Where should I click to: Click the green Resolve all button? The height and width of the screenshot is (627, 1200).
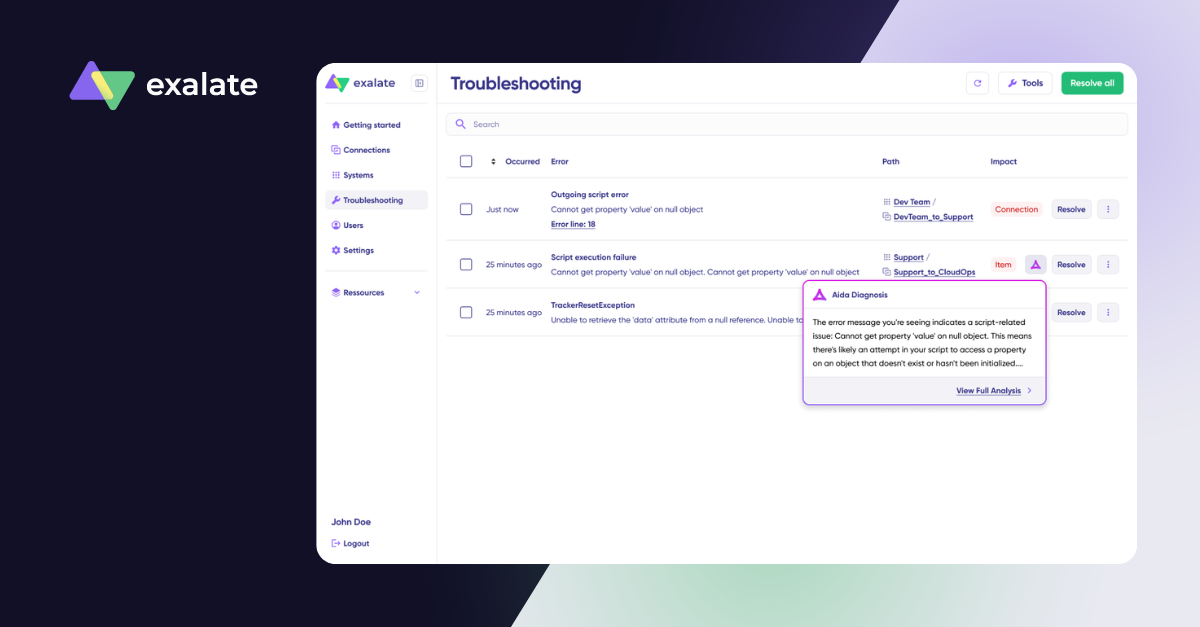coord(1092,83)
